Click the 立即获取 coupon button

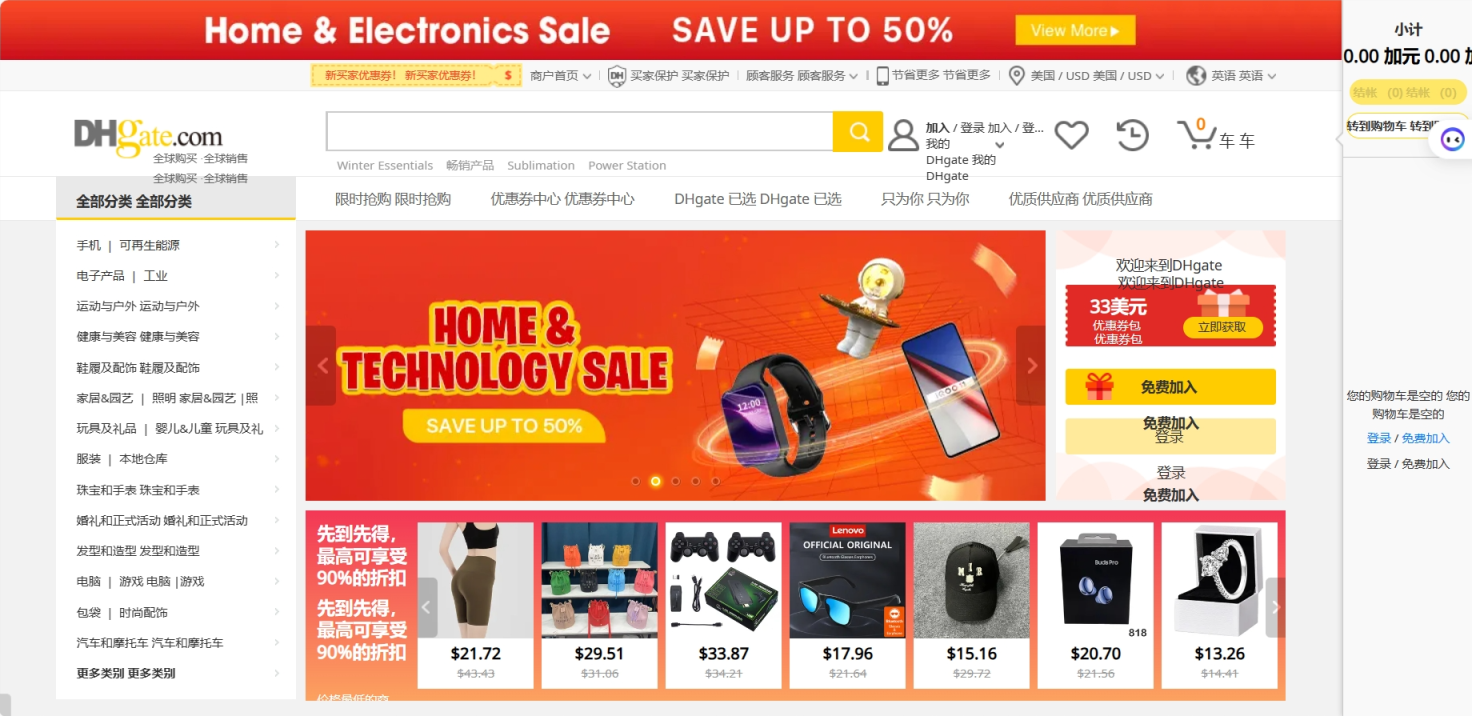(x=1222, y=327)
